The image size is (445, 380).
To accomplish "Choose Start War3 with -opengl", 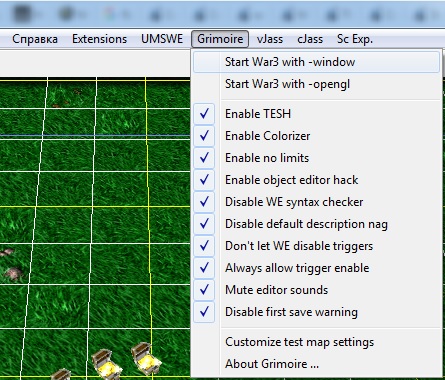I will (x=316, y=84).
